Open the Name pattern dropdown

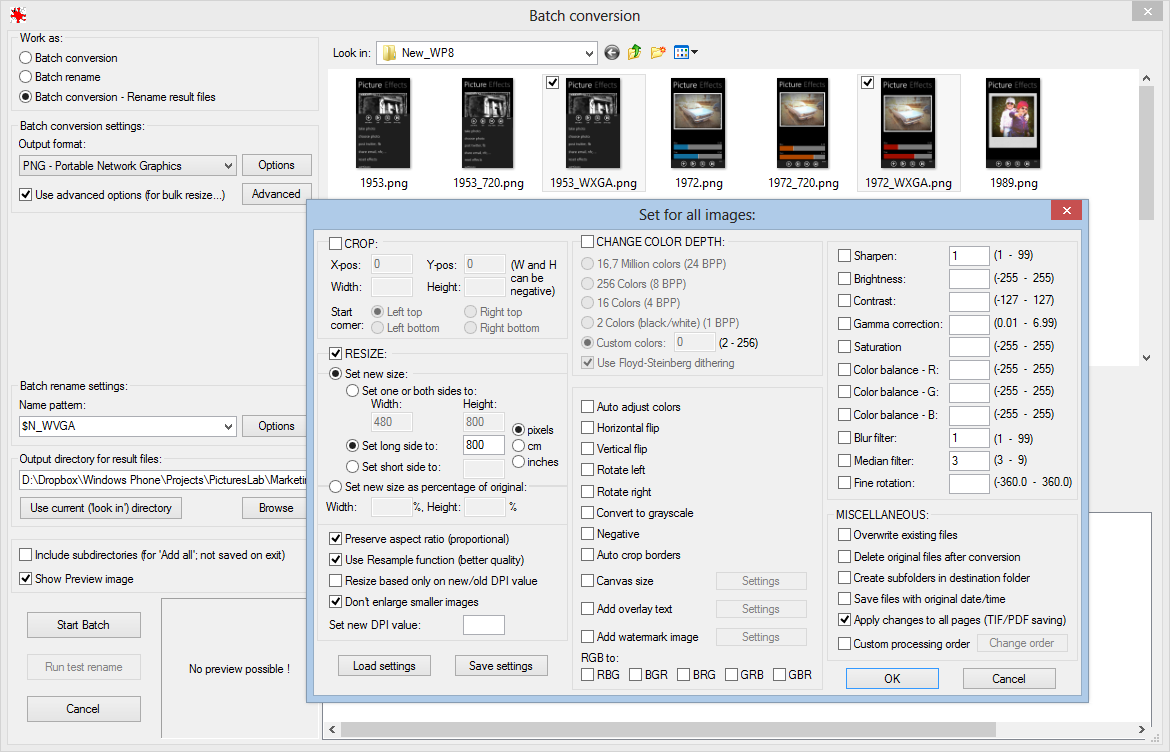click(x=227, y=425)
